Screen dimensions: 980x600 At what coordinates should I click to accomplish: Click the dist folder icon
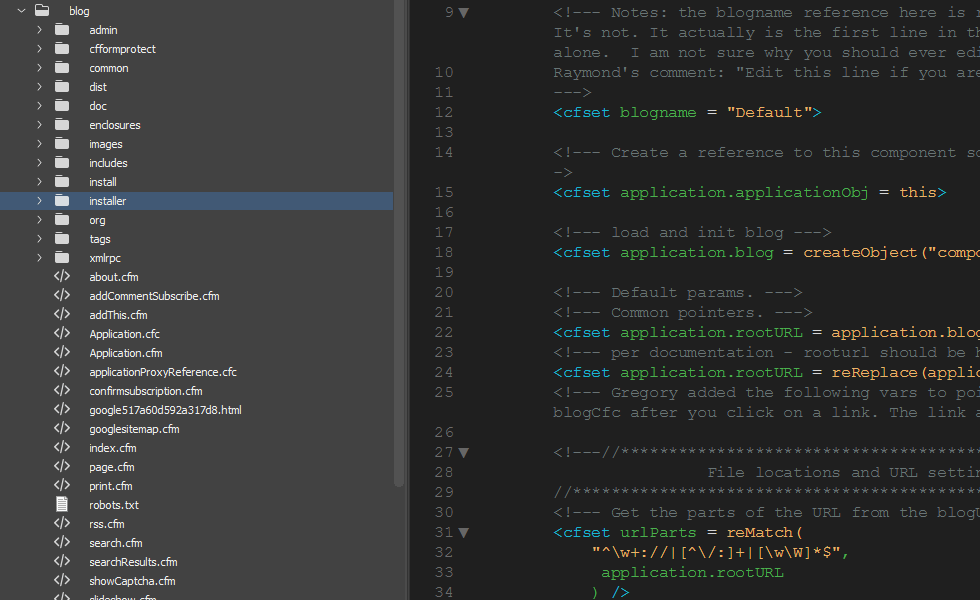click(62, 86)
